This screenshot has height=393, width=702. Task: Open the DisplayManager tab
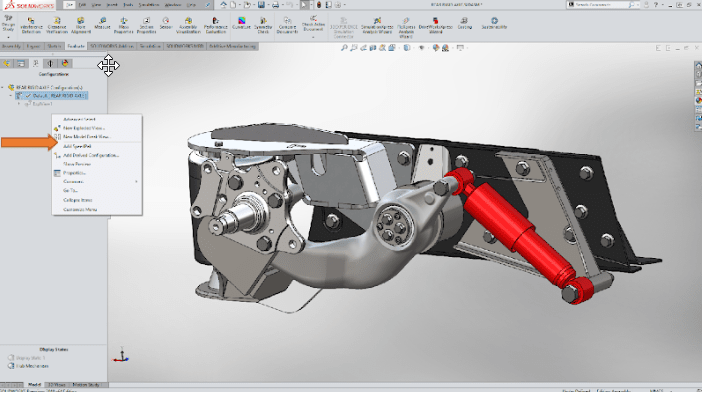(65, 64)
